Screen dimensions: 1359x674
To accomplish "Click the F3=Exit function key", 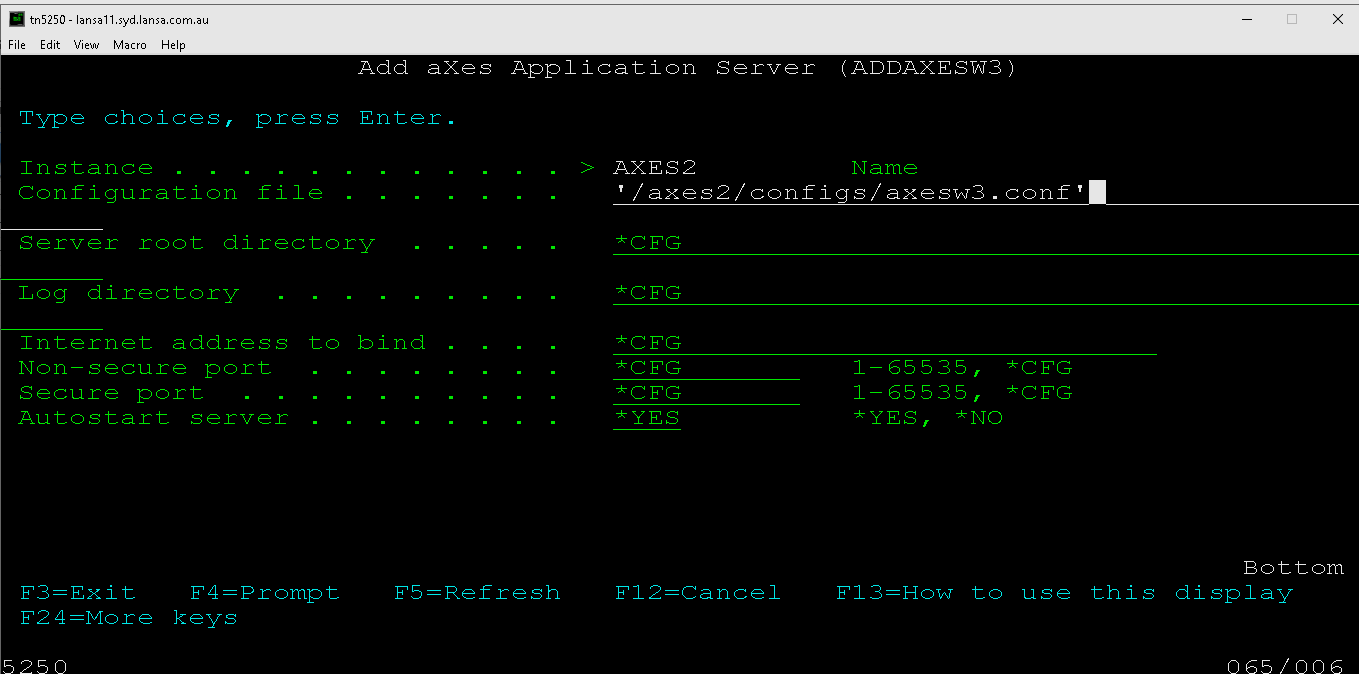I will click(x=77, y=593).
